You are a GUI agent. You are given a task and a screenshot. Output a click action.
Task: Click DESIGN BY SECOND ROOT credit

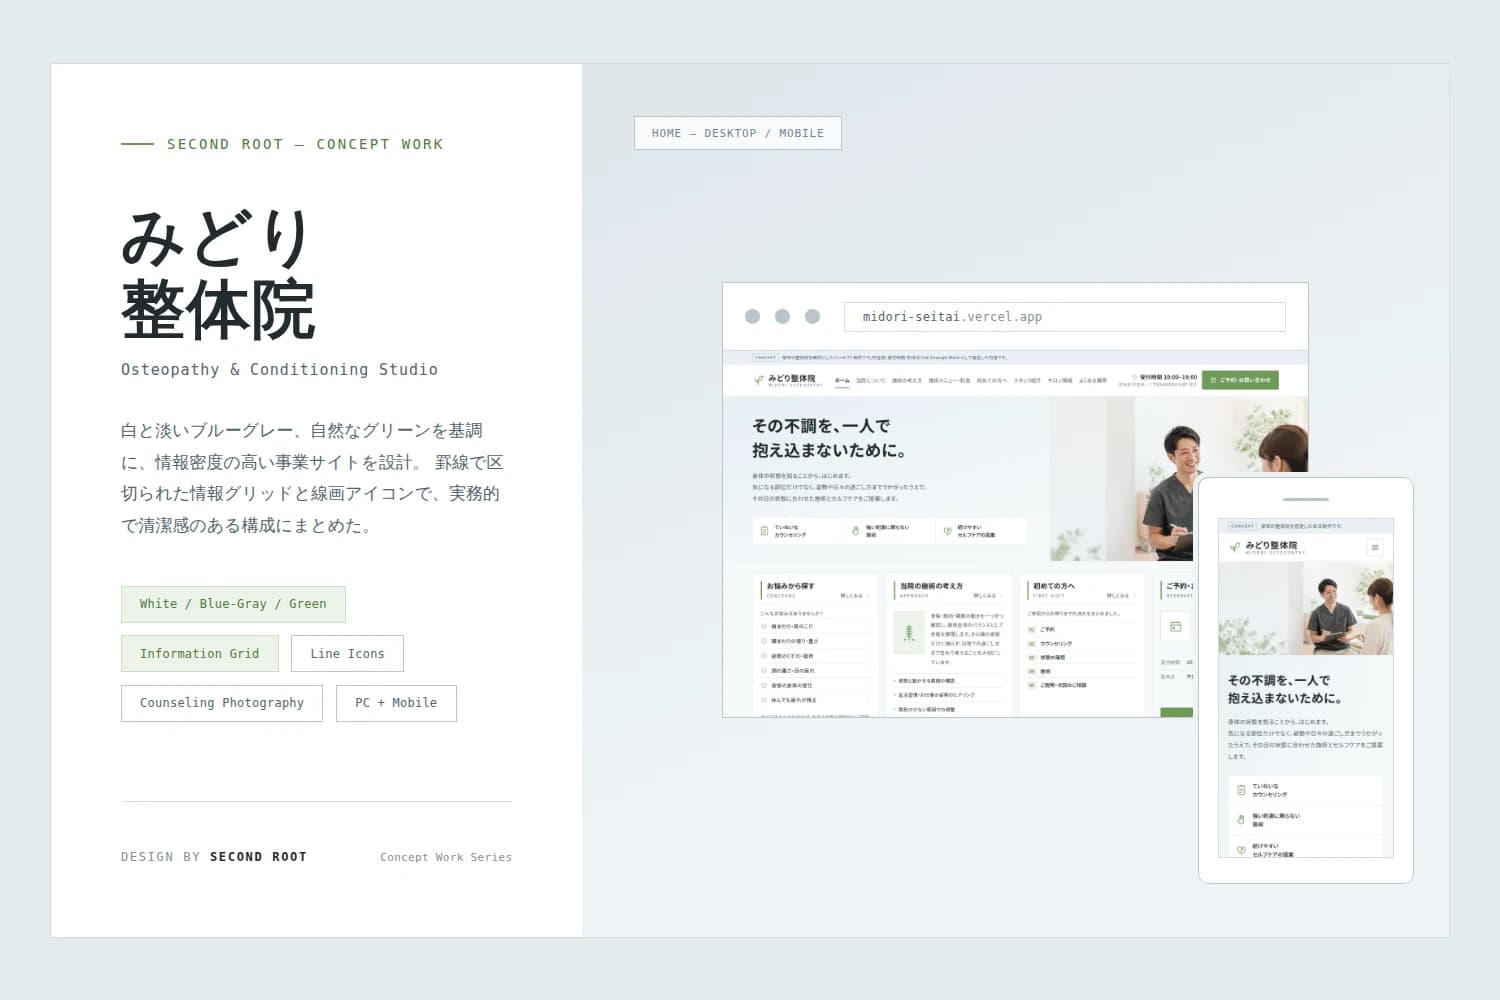[x=214, y=857]
